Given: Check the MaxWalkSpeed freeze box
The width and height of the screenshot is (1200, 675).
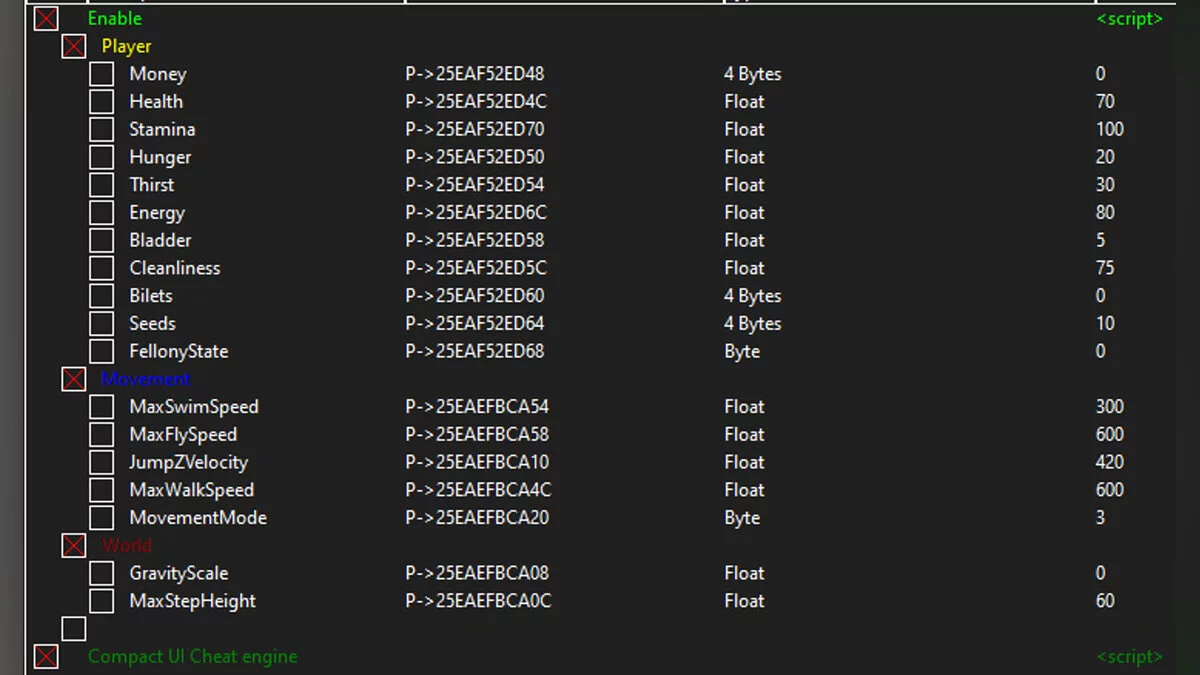Looking at the screenshot, I should [x=102, y=490].
